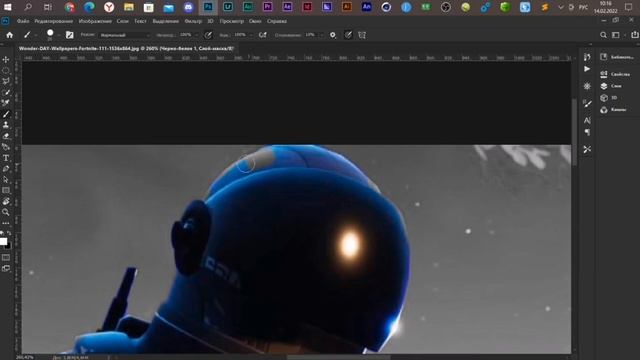Open the smoothing value dropdown
Screen dimensions: 640x360
pyautogui.click(x=321, y=35)
